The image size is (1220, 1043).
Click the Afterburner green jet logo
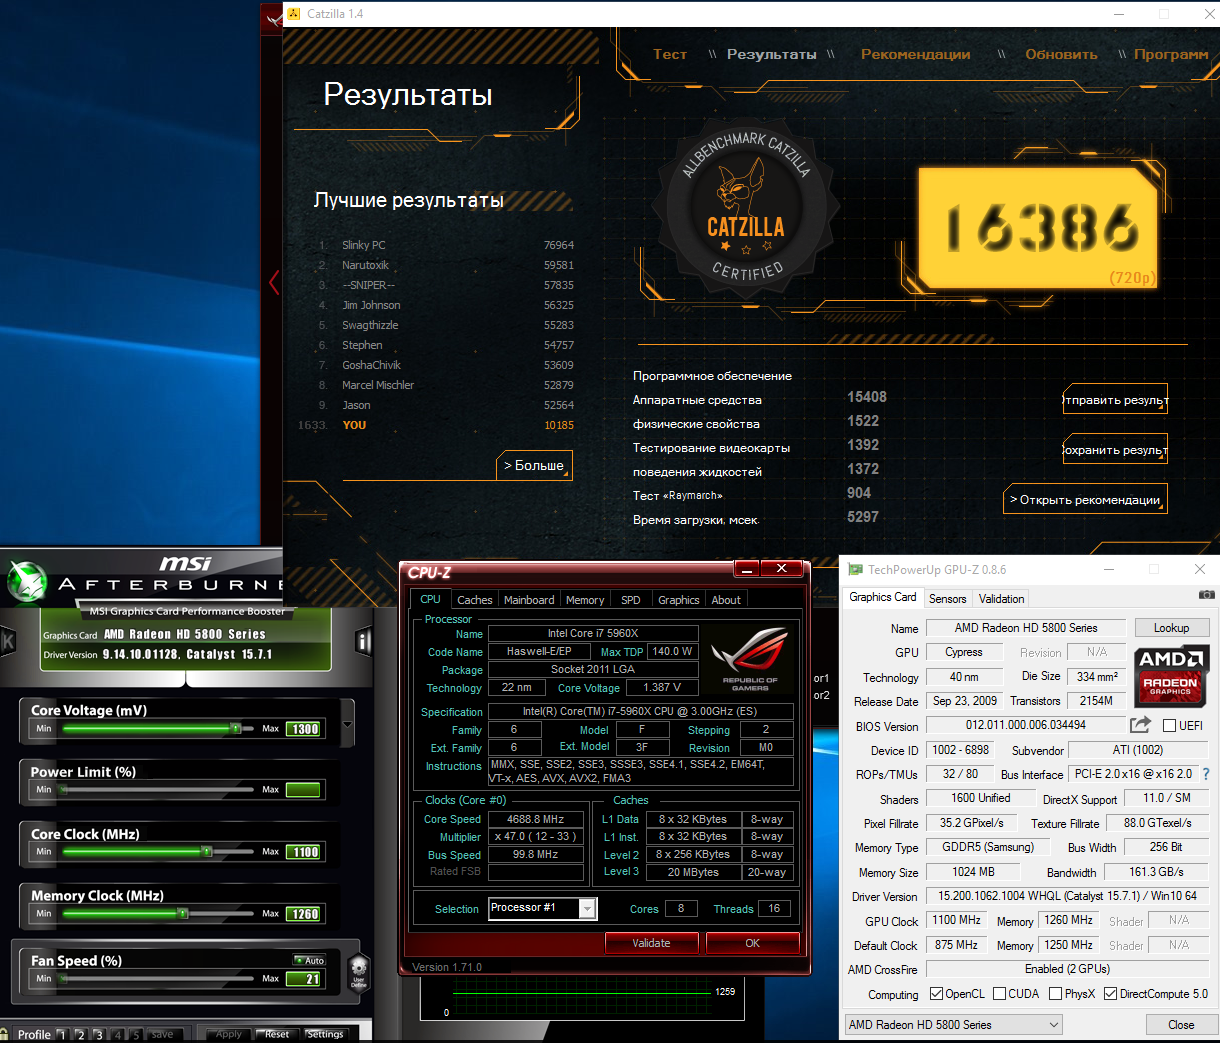point(27,581)
